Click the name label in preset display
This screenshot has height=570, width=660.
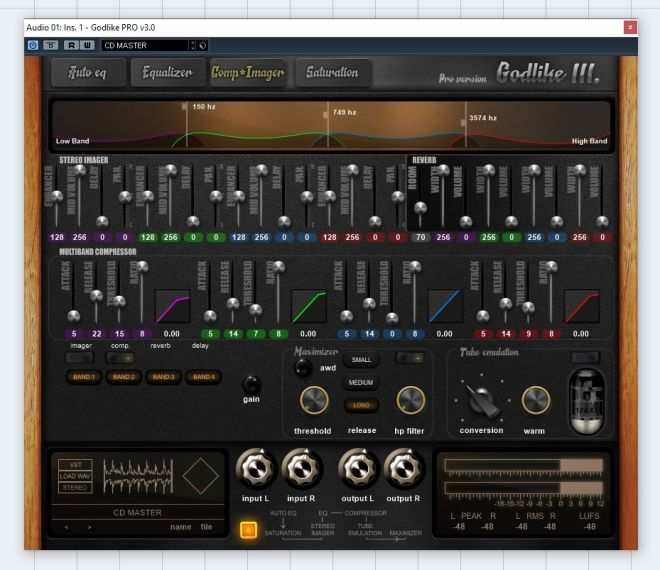click(x=181, y=527)
